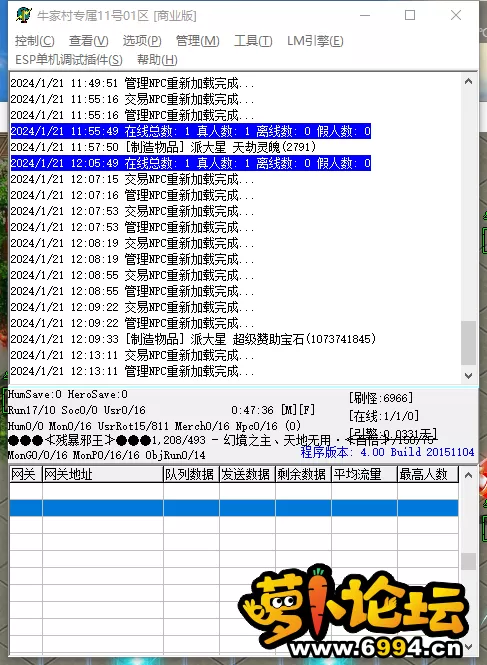Click the 0:47:36 uptime counter

252,410
